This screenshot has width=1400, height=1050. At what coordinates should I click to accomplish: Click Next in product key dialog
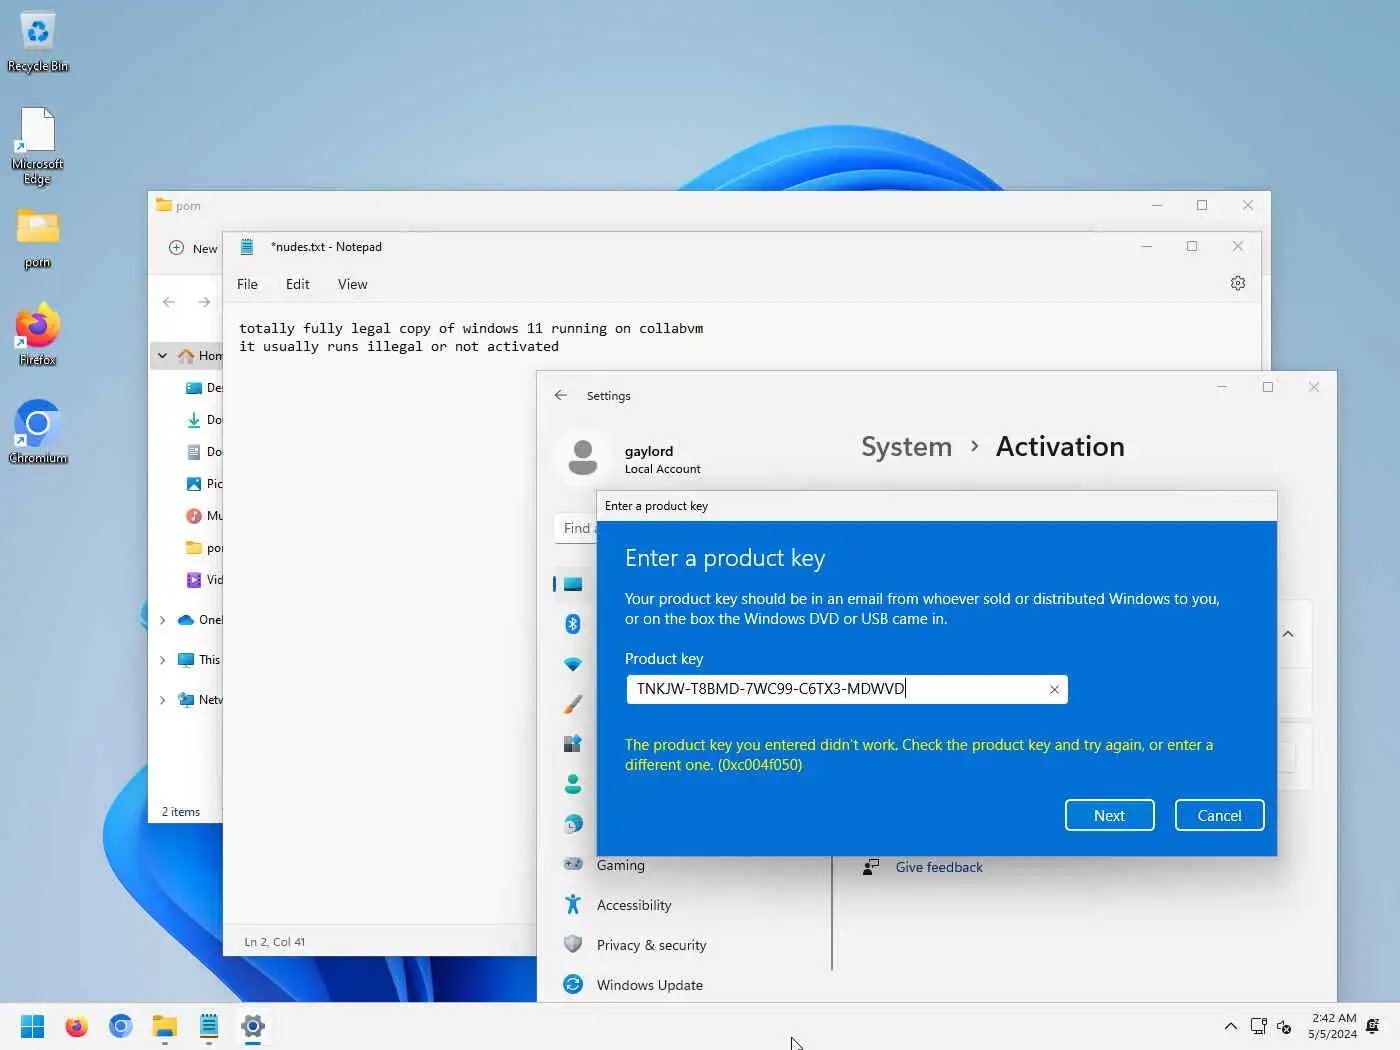(x=1109, y=815)
